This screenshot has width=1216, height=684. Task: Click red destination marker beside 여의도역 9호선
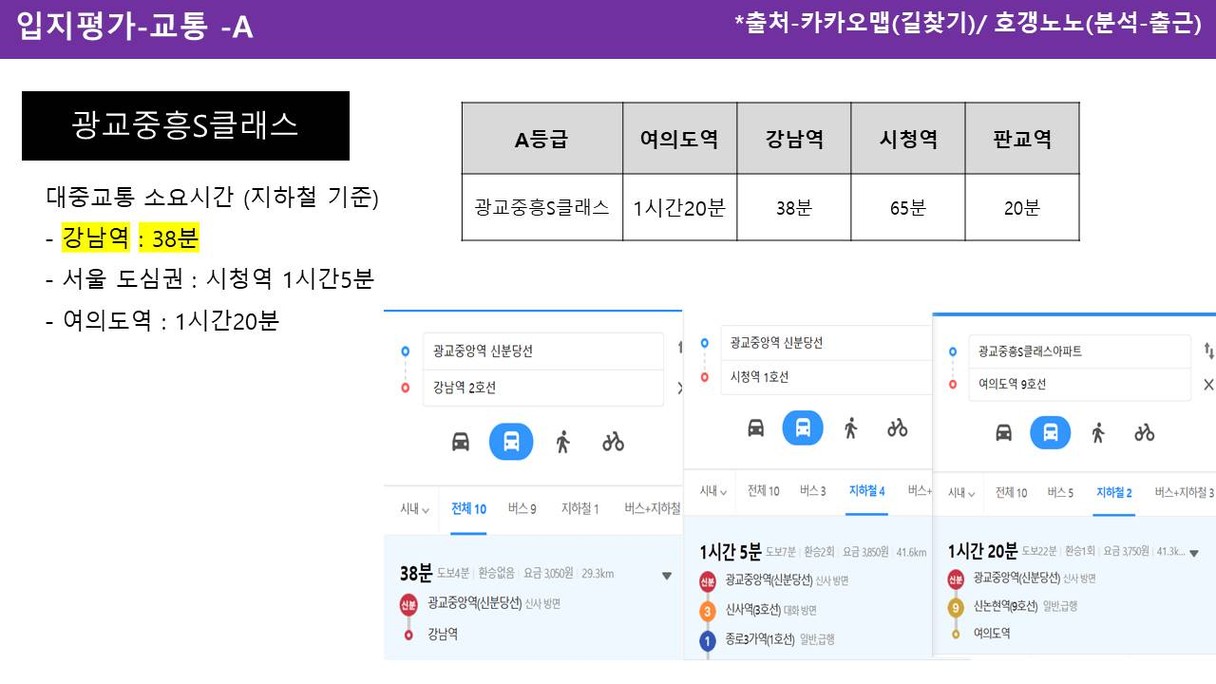(x=952, y=384)
